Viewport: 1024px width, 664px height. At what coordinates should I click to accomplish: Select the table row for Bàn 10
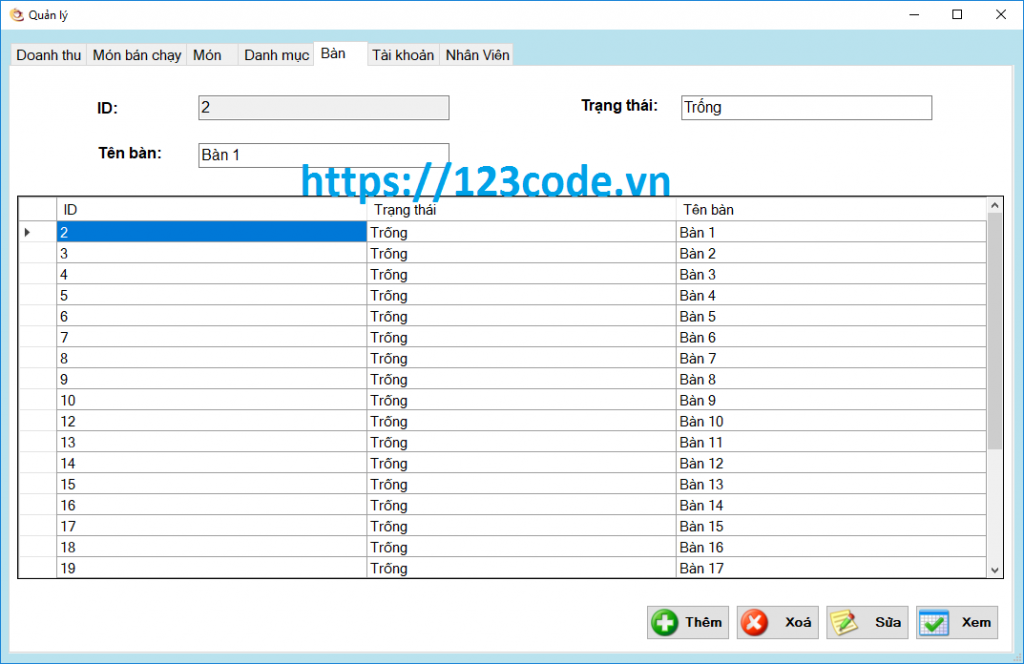pyautogui.click(x=400, y=421)
